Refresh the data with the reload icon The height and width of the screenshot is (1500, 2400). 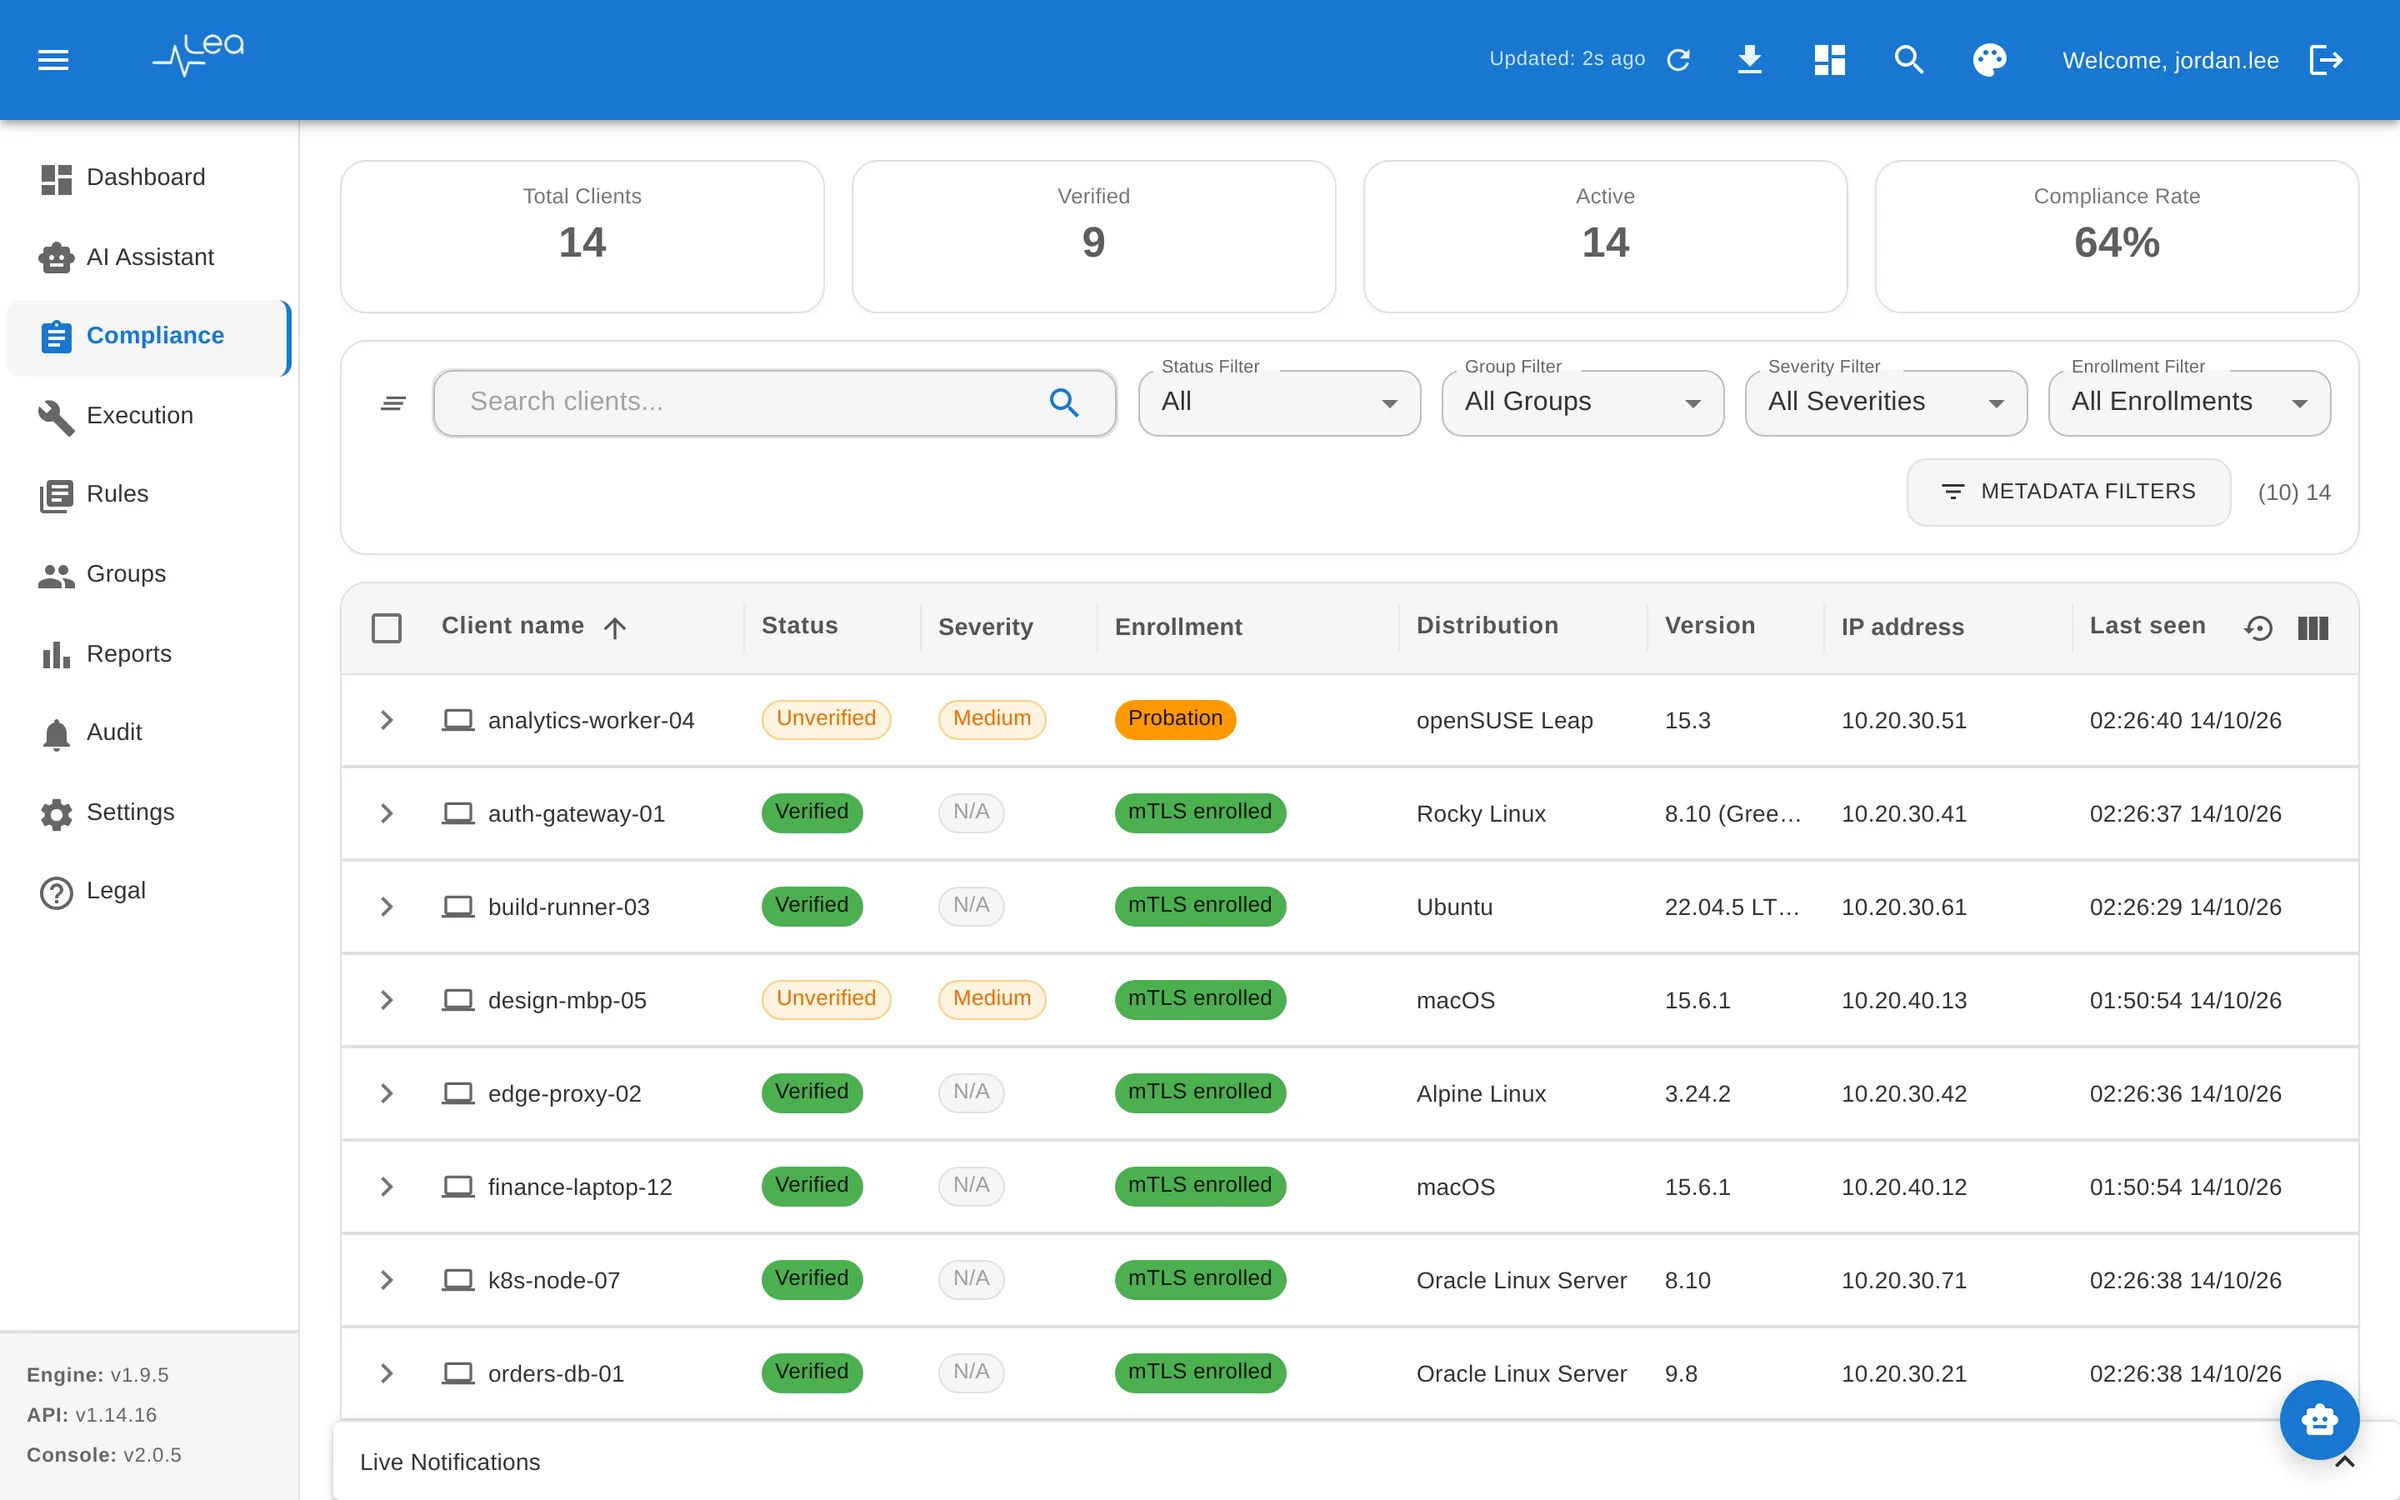1679,60
